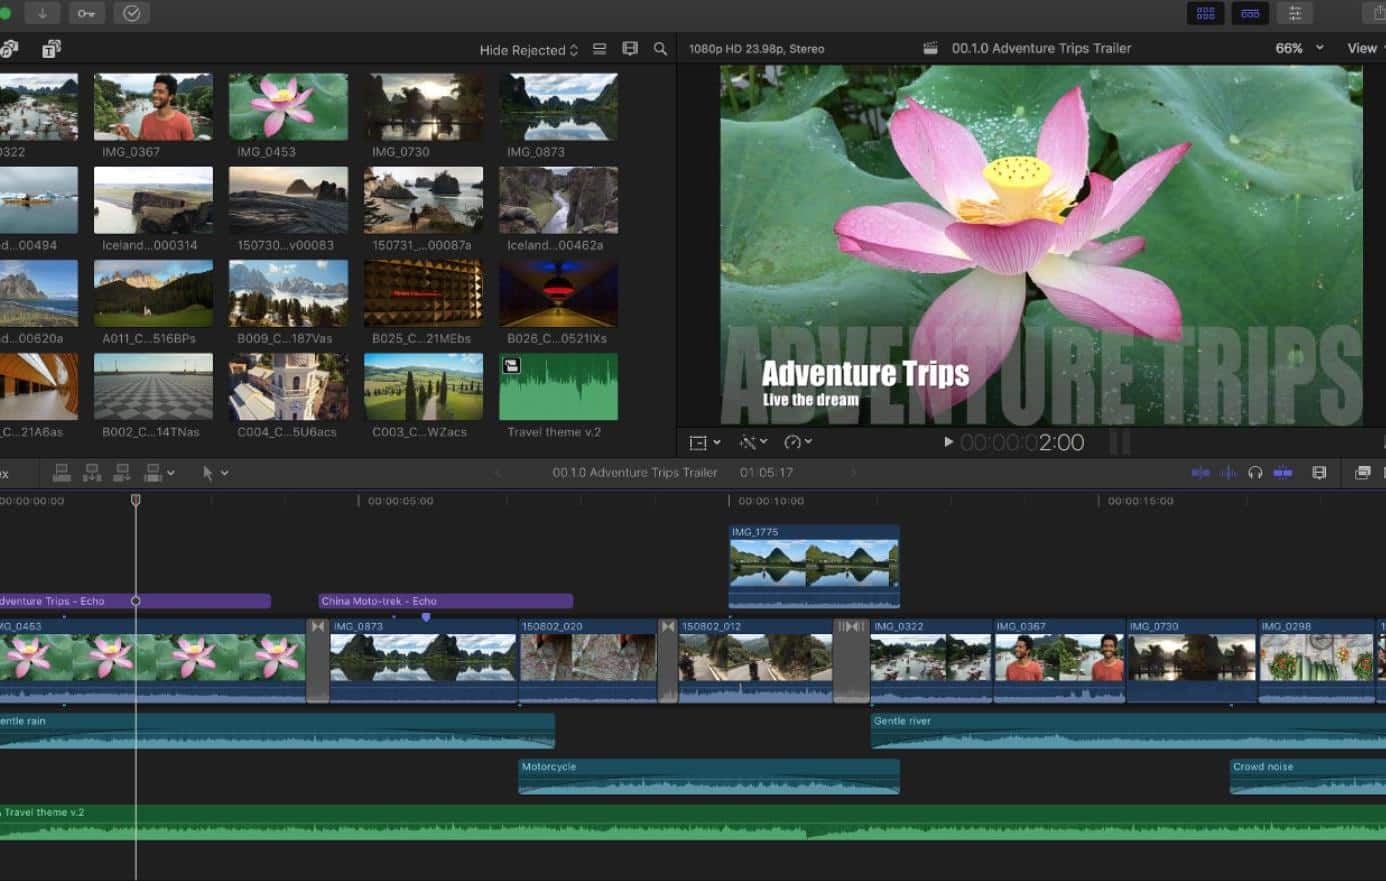
Task: Select the IMG_0730 browser clip
Action: [x=423, y=107]
